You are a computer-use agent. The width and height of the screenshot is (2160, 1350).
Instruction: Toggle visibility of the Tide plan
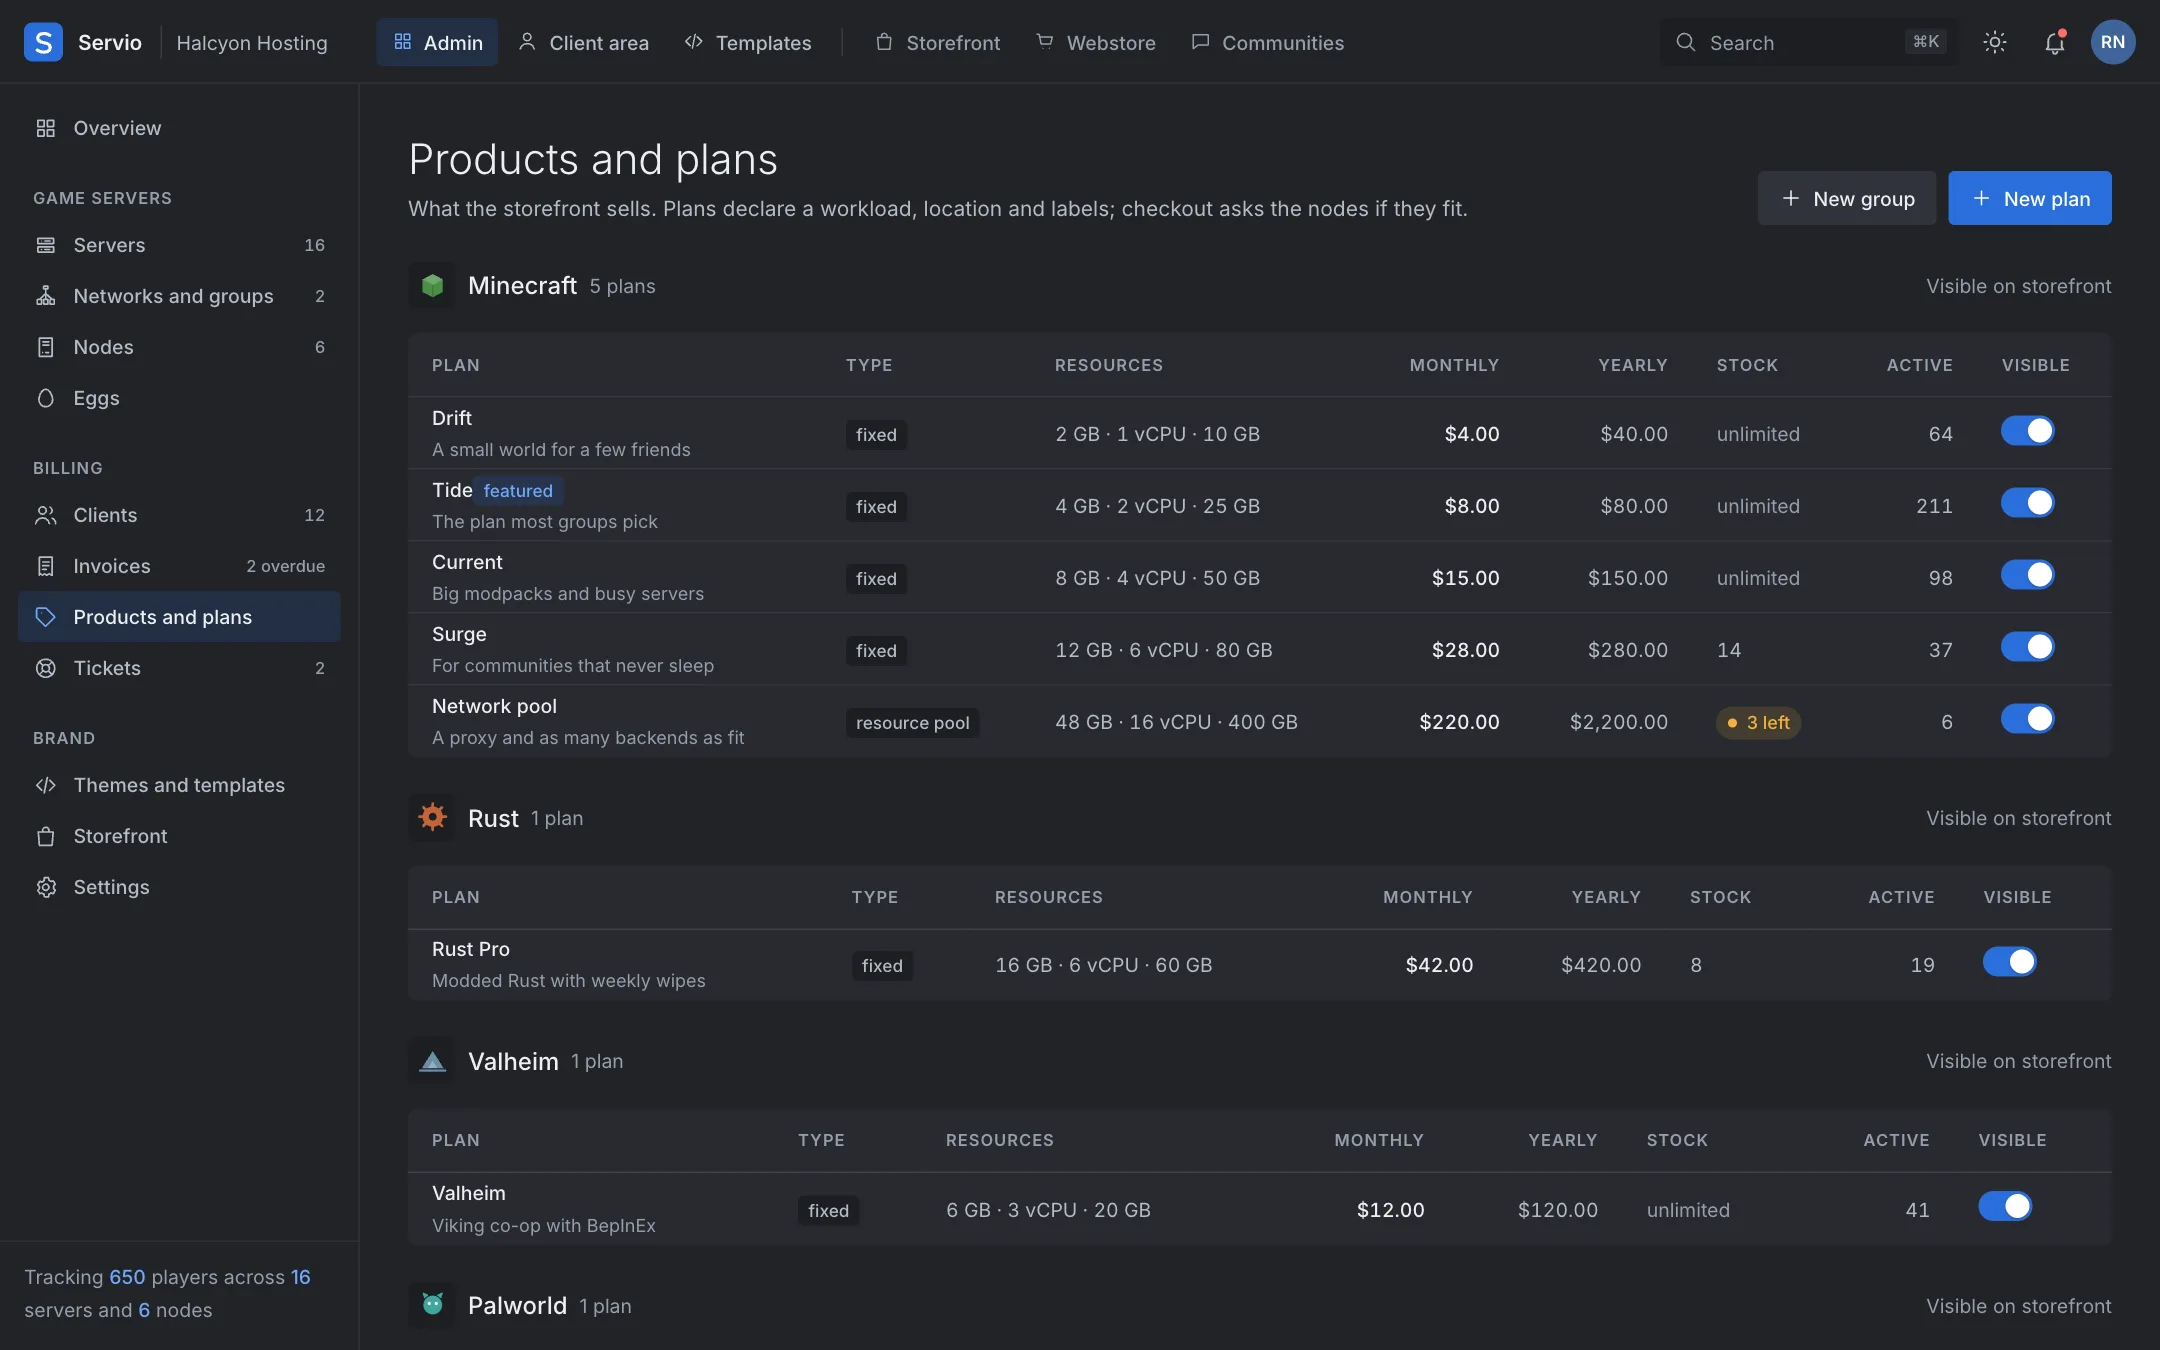2027,503
